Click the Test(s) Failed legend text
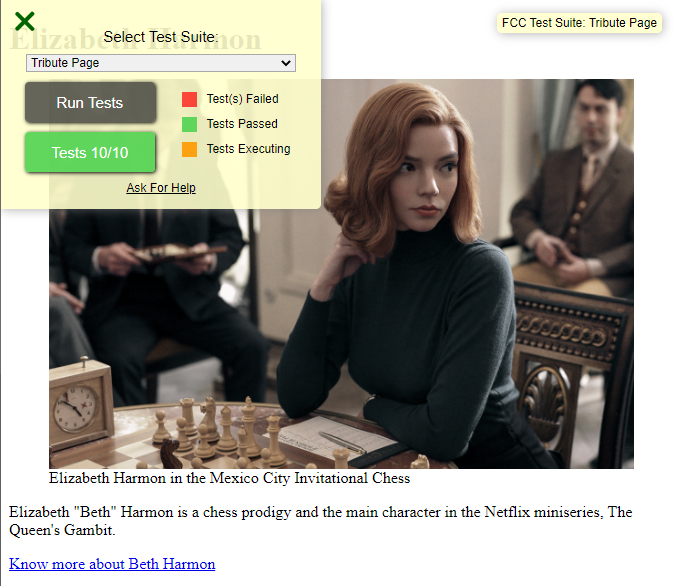Viewport: 678px width, 586px height. click(243, 99)
